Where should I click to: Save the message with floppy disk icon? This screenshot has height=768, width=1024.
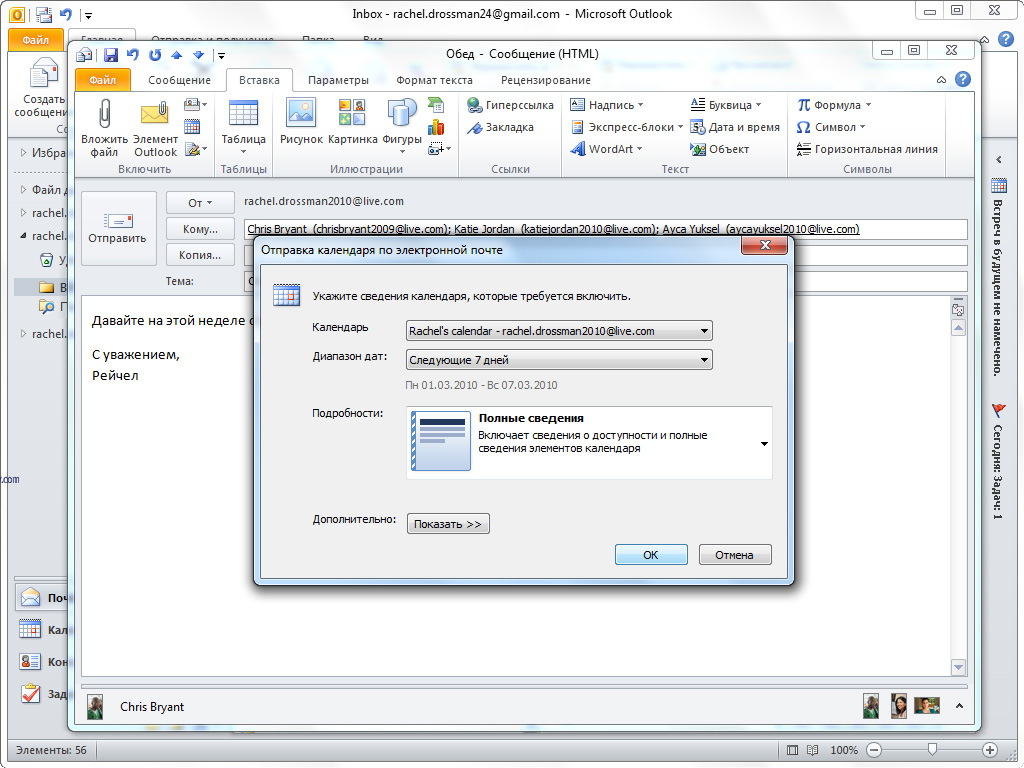[x=111, y=55]
